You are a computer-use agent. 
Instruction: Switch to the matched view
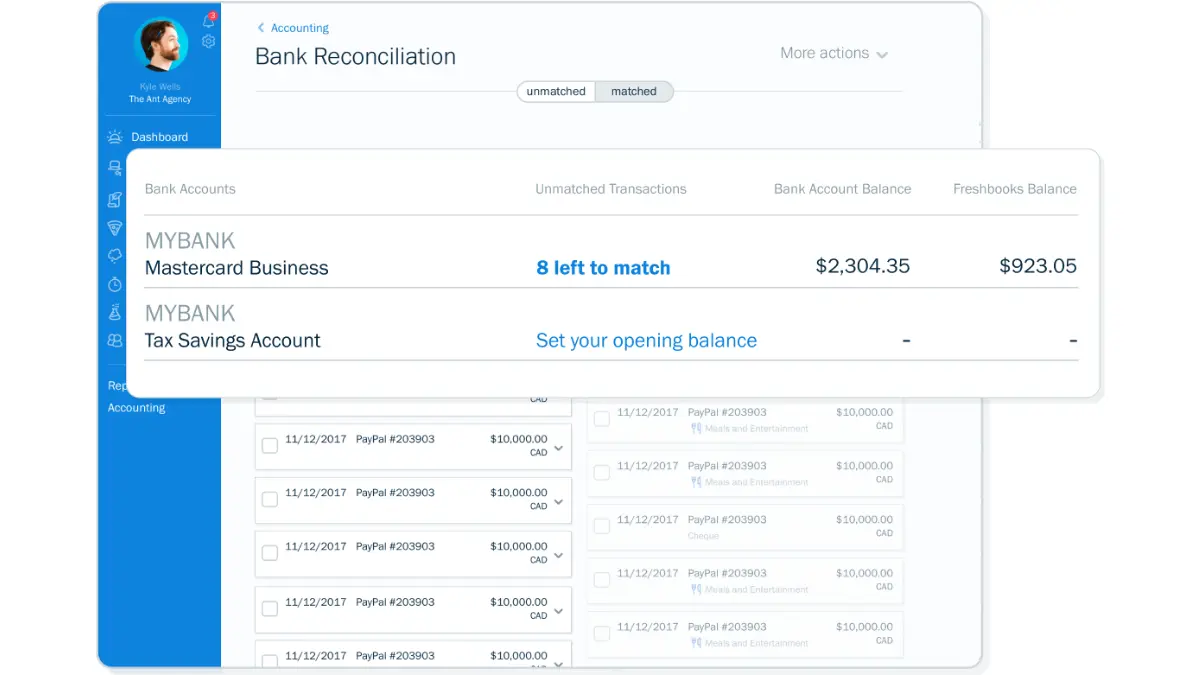[x=634, y=91]
